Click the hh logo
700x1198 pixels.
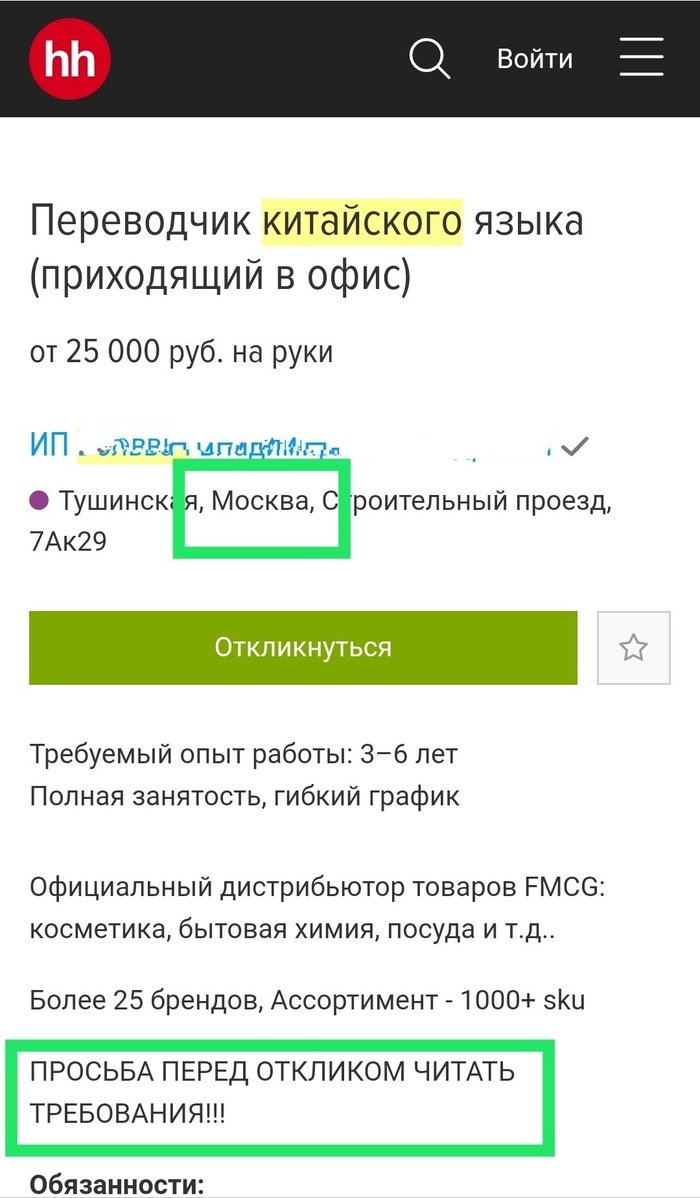(70, 59)
